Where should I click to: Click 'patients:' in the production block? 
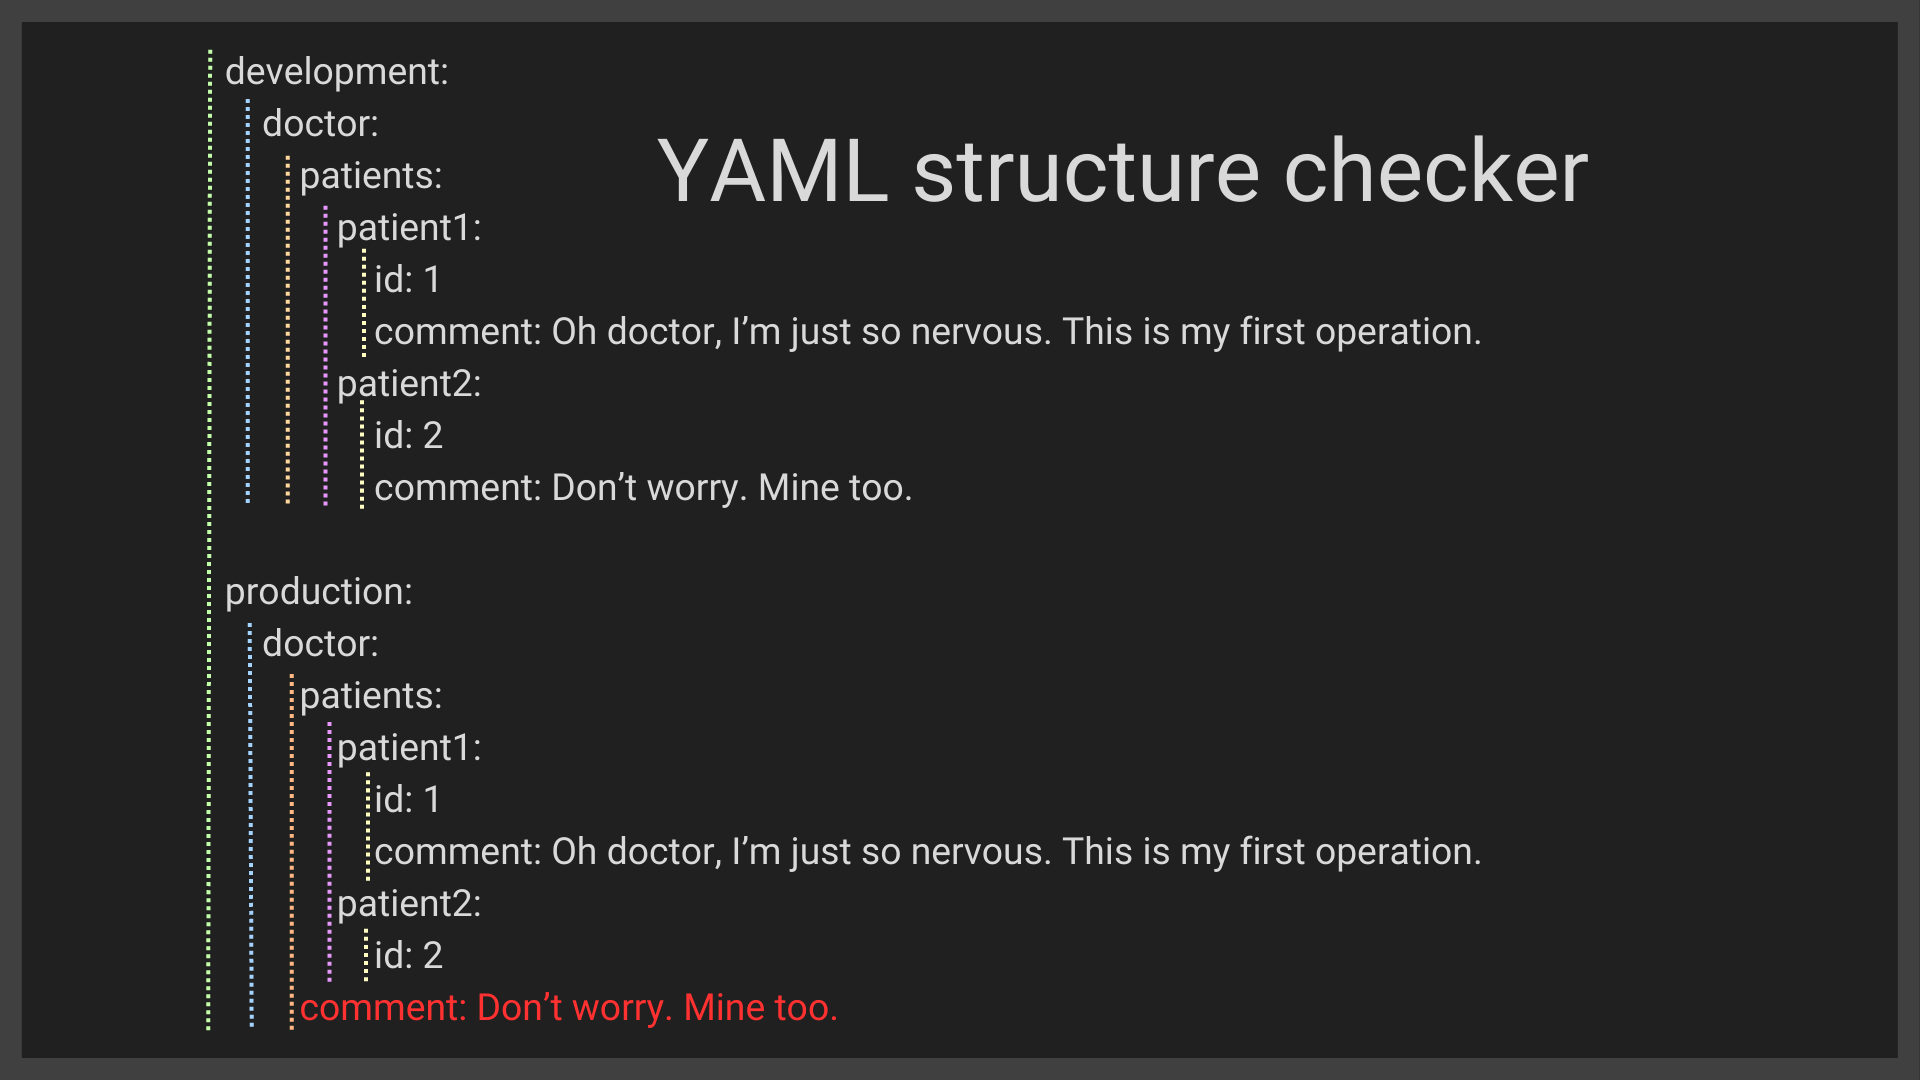click(x=370, y=696)
